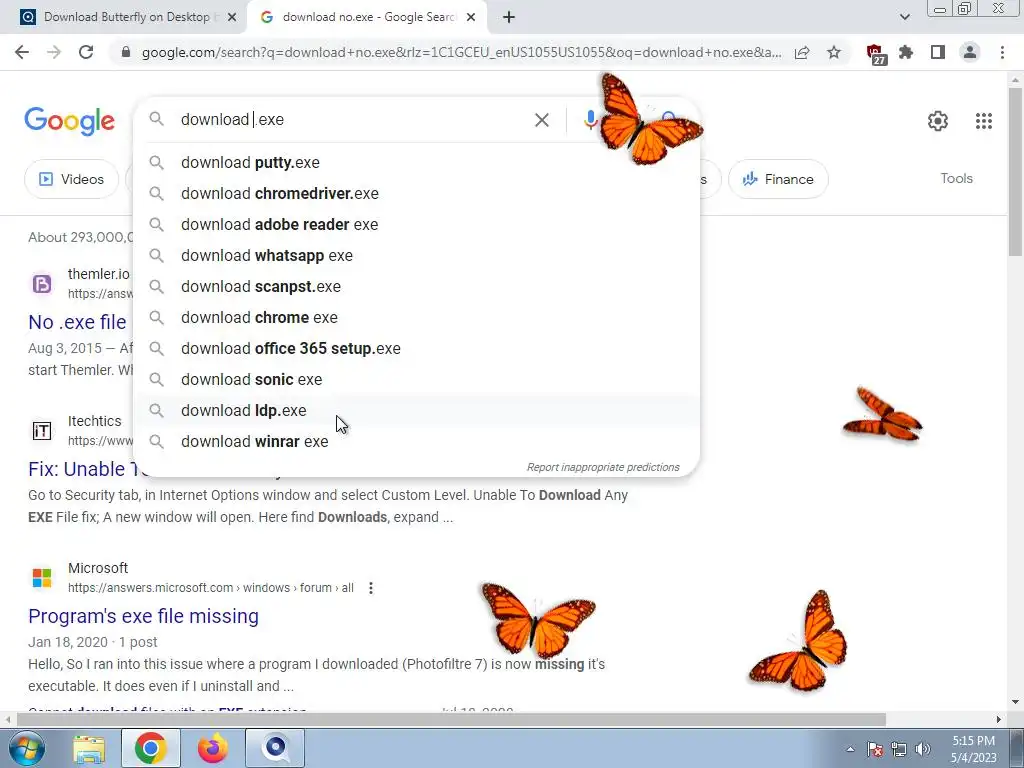Open Program's exe file missing result
The height and width of the screenshot is (768, 1024).
143,616
